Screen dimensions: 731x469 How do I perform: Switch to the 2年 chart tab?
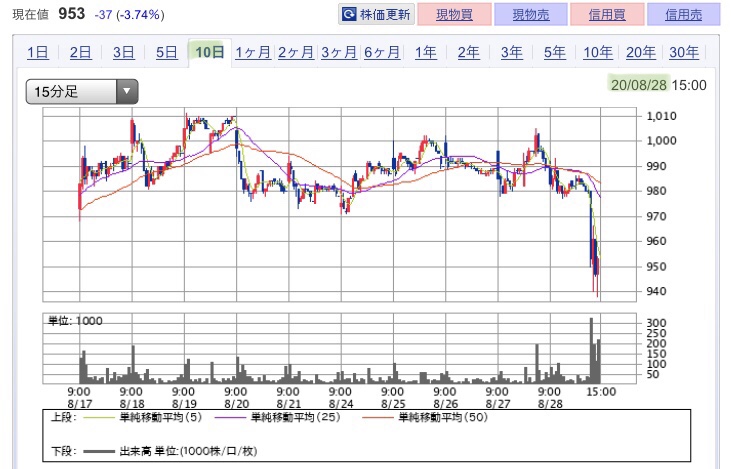pos(469,52)
